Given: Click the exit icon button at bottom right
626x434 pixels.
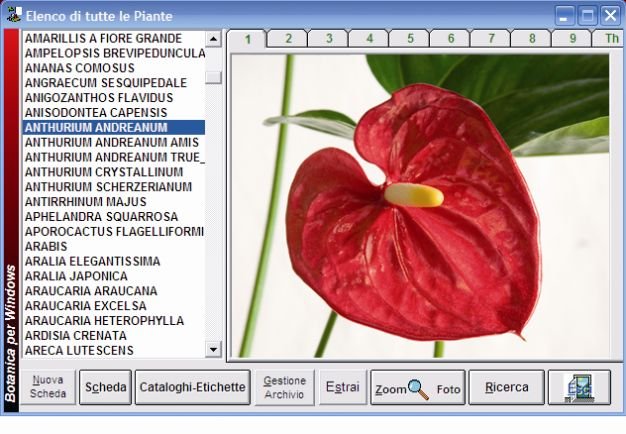Looking at the screenshot, I should [579, 388].
